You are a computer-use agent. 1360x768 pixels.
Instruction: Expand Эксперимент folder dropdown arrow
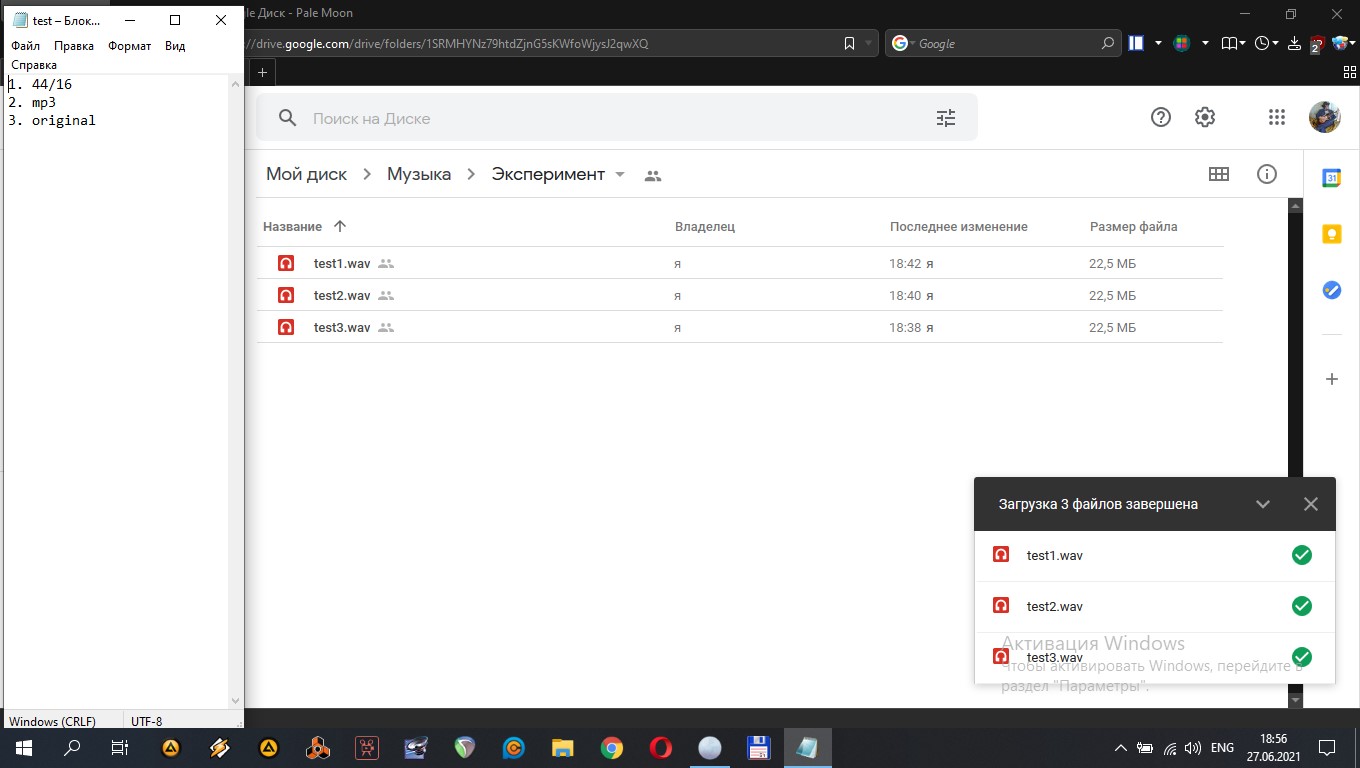[x=620, y=174]
